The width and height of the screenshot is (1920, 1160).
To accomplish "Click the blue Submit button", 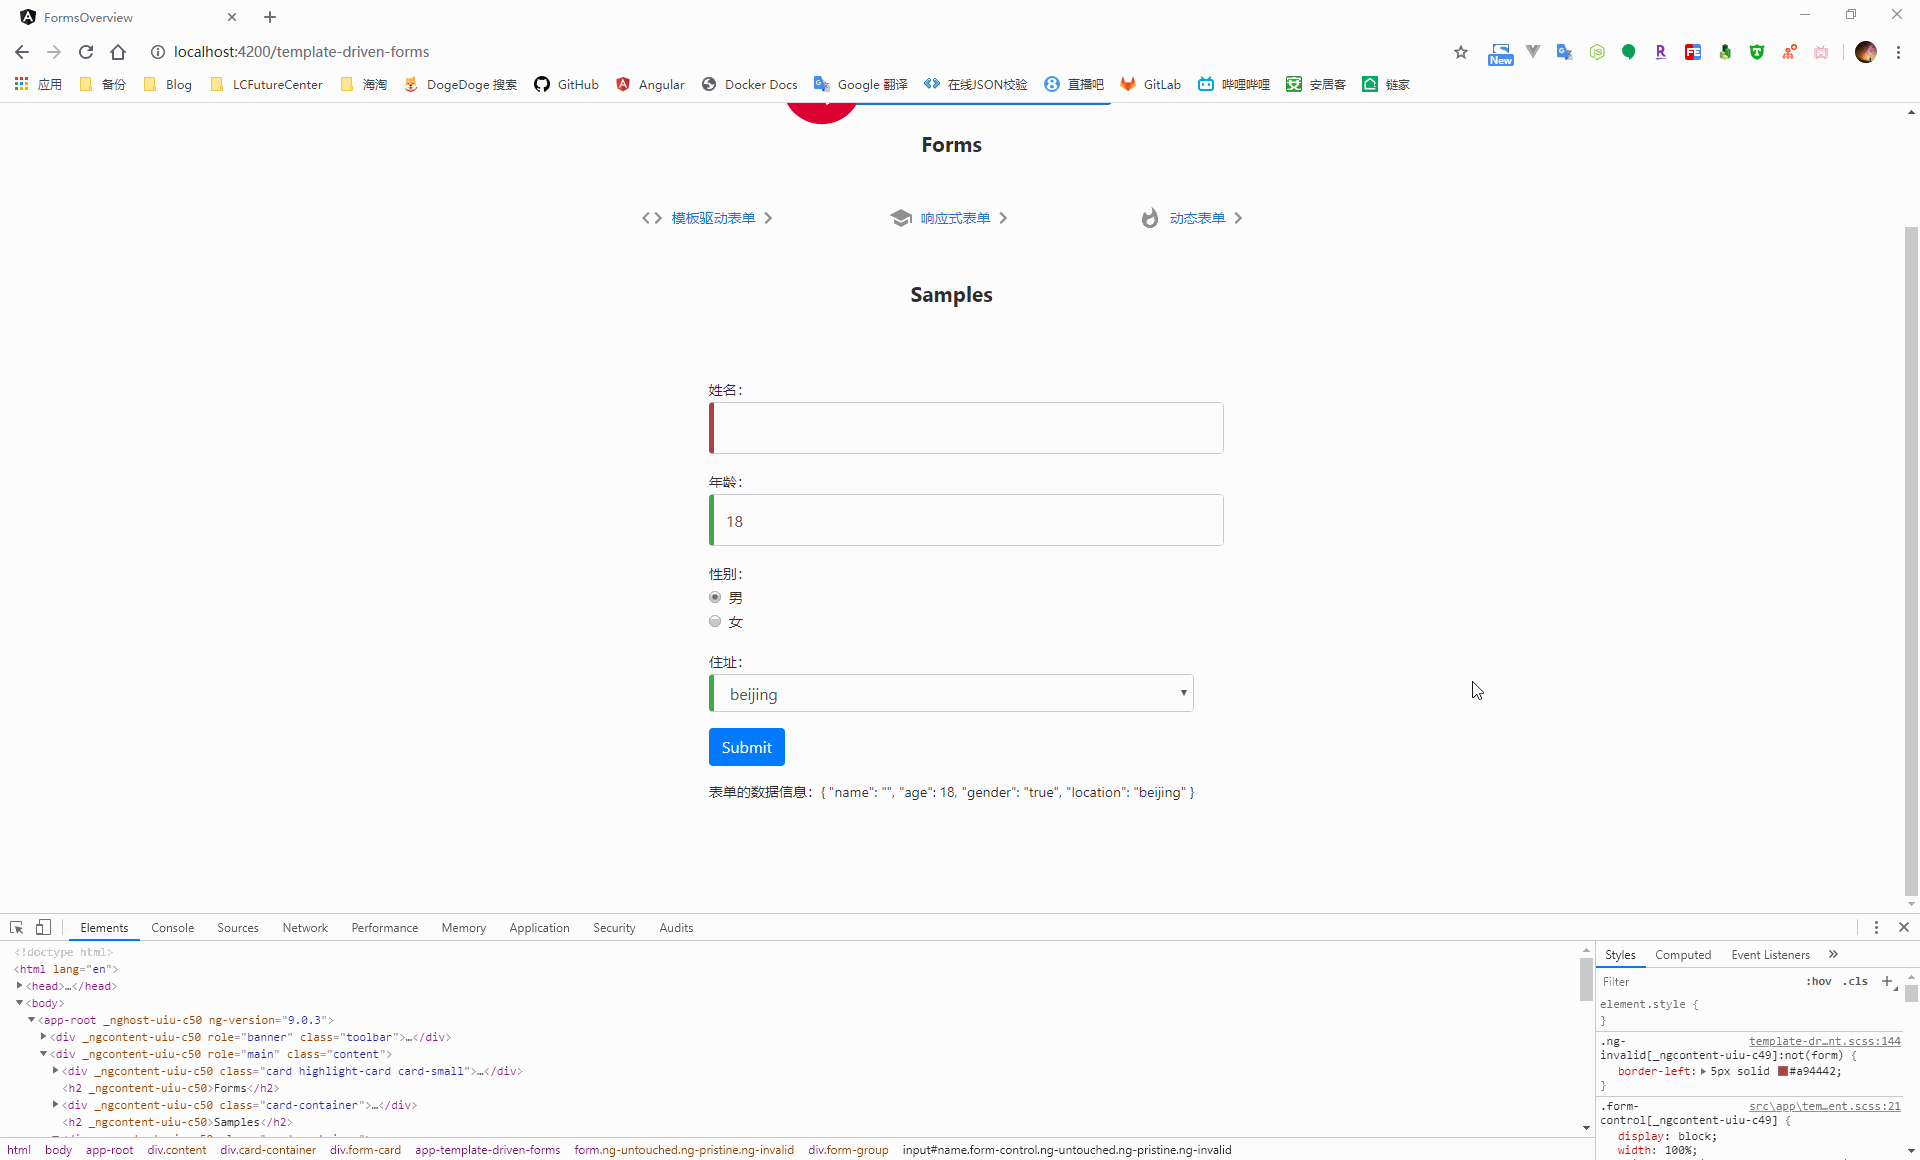I will pos(746,747).
